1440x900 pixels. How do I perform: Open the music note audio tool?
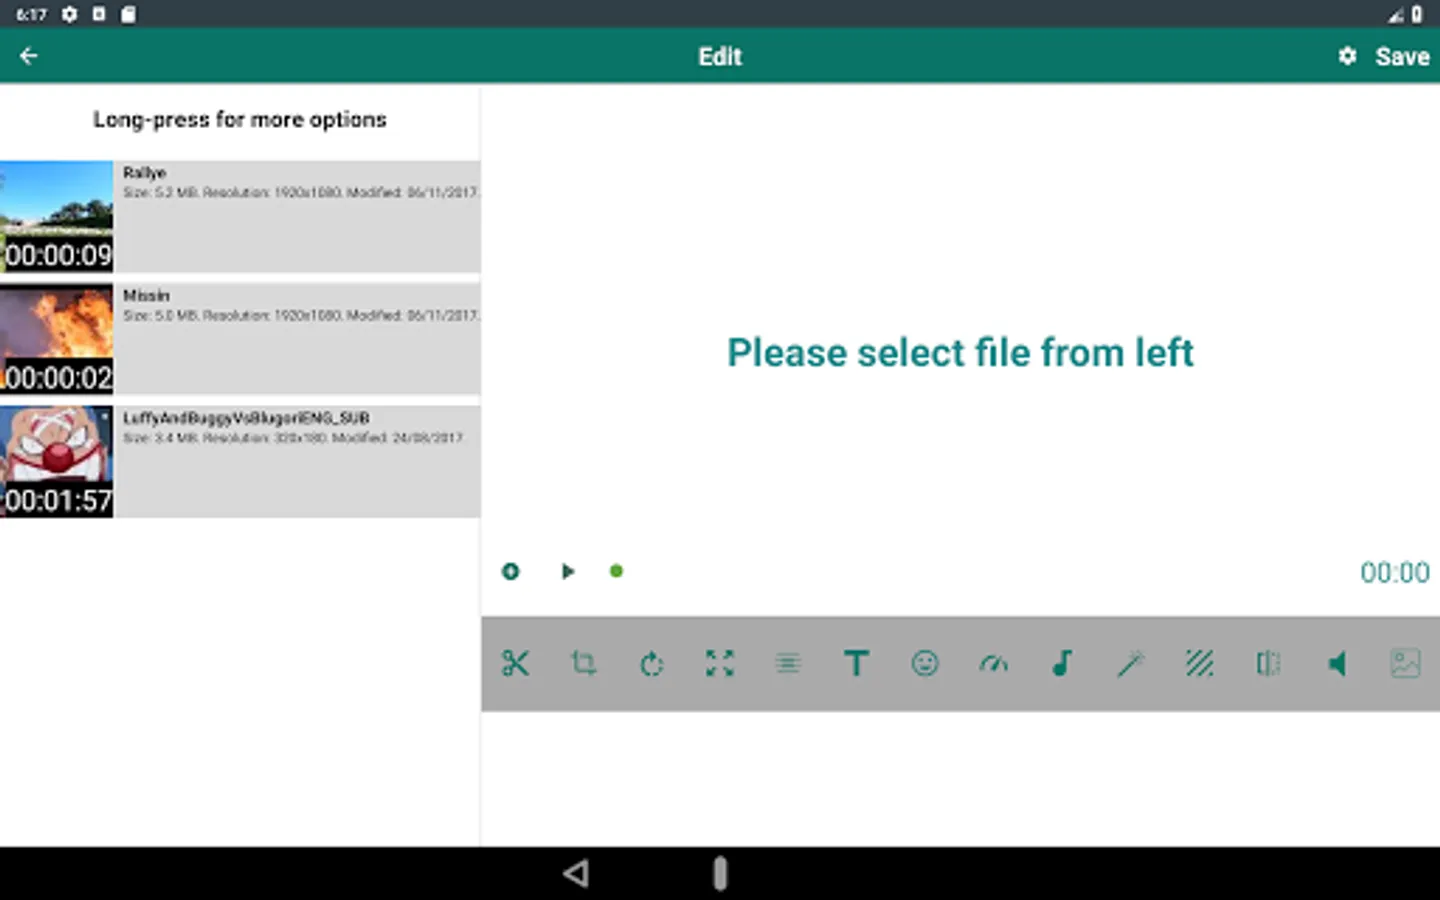tap(1062, 663)
